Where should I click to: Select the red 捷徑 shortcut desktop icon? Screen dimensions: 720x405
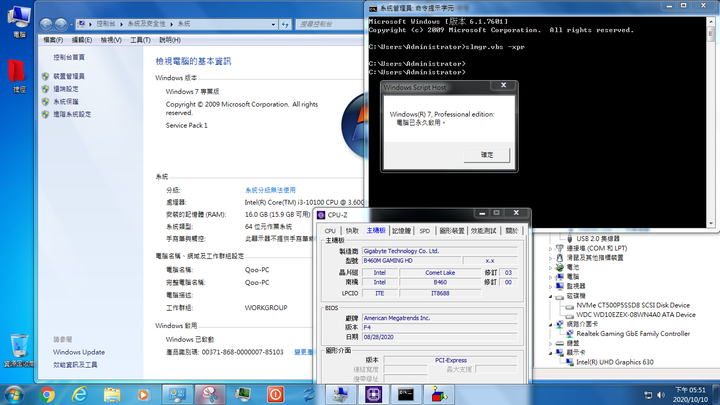(x=18, y=76)
